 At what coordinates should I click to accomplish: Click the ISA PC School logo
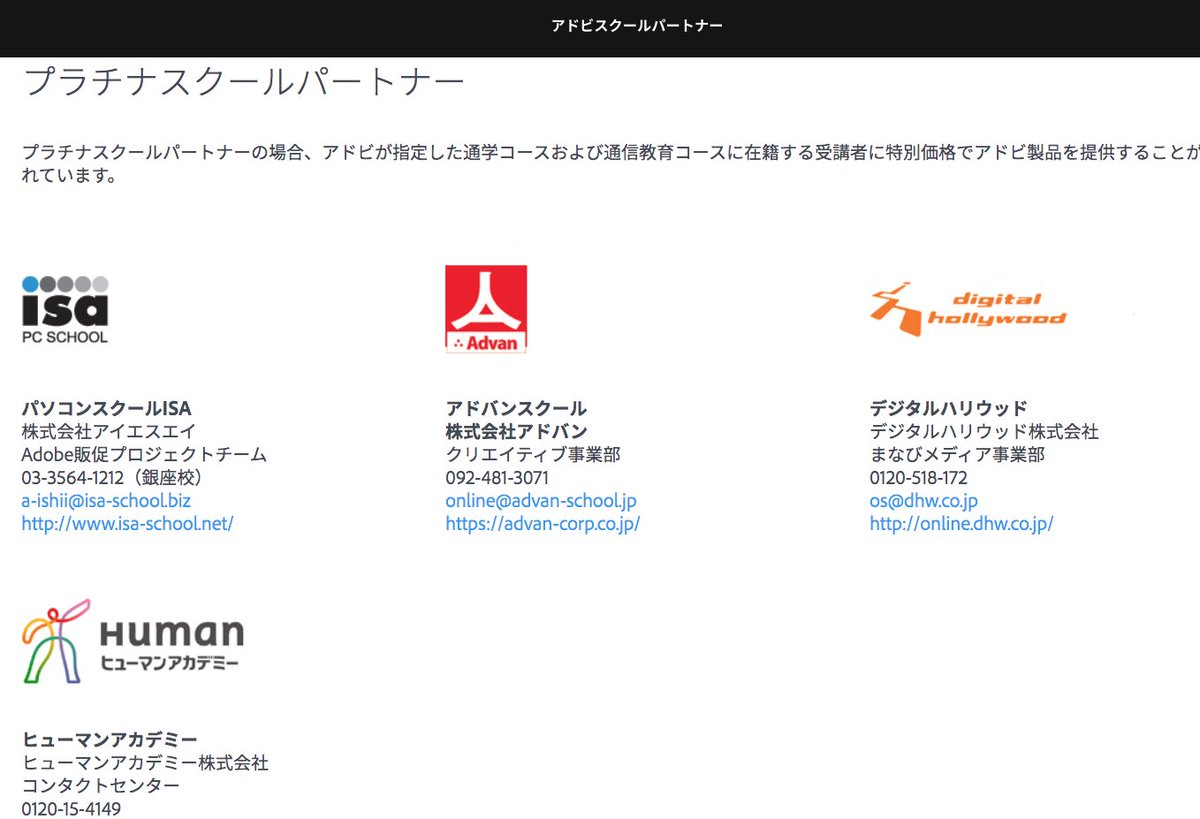pyautogui.click(x=65, y=310)
